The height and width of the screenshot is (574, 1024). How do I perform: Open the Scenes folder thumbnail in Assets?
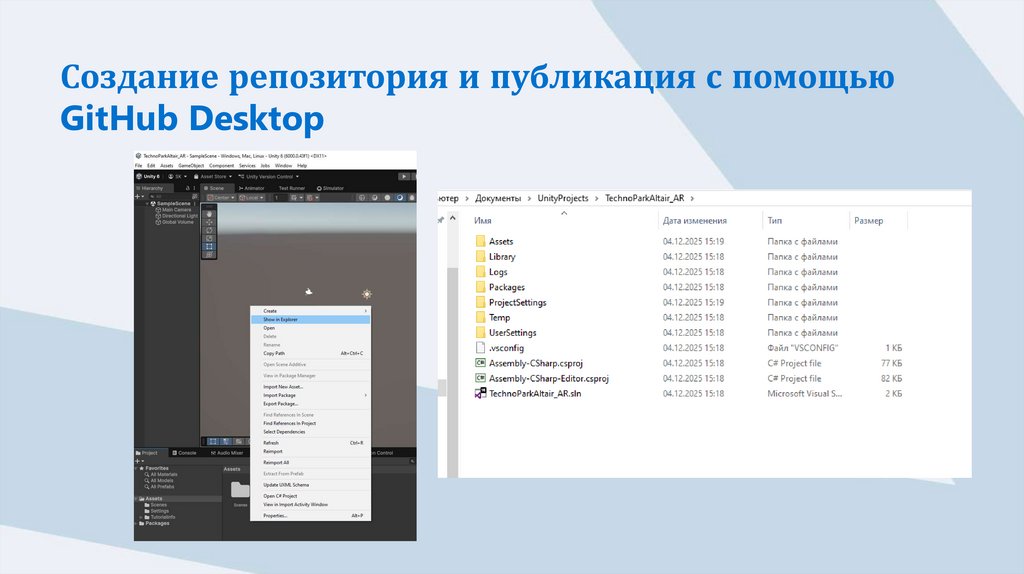pyautogui.click(x=240, y=489)
